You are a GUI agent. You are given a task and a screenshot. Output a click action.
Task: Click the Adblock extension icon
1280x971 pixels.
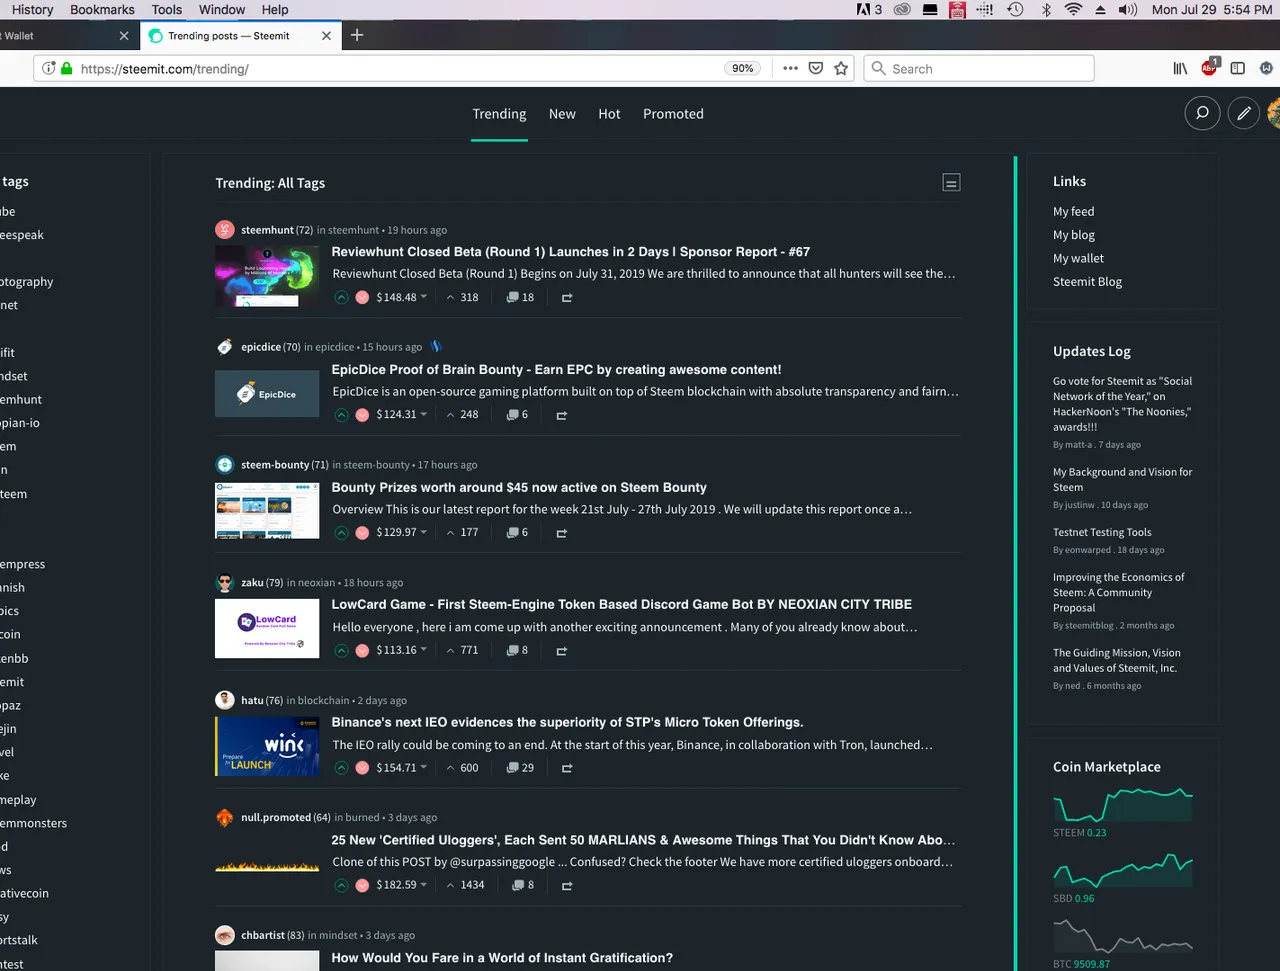[x=1209, y=67]
